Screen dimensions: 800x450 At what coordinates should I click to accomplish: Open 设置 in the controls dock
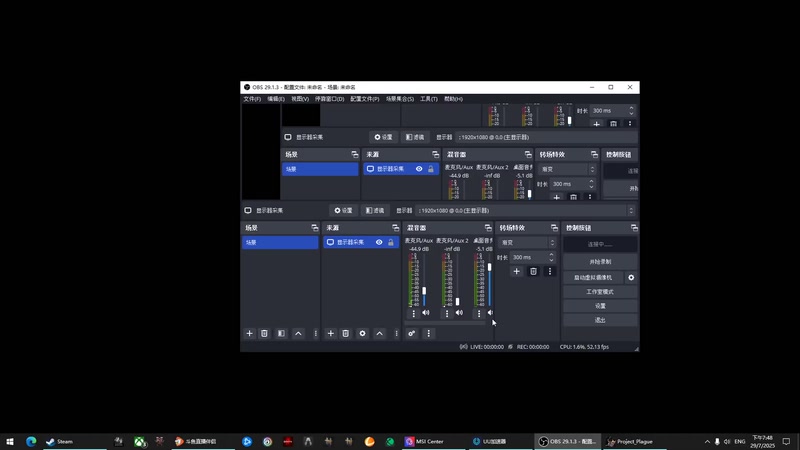(x=600, y=306)
